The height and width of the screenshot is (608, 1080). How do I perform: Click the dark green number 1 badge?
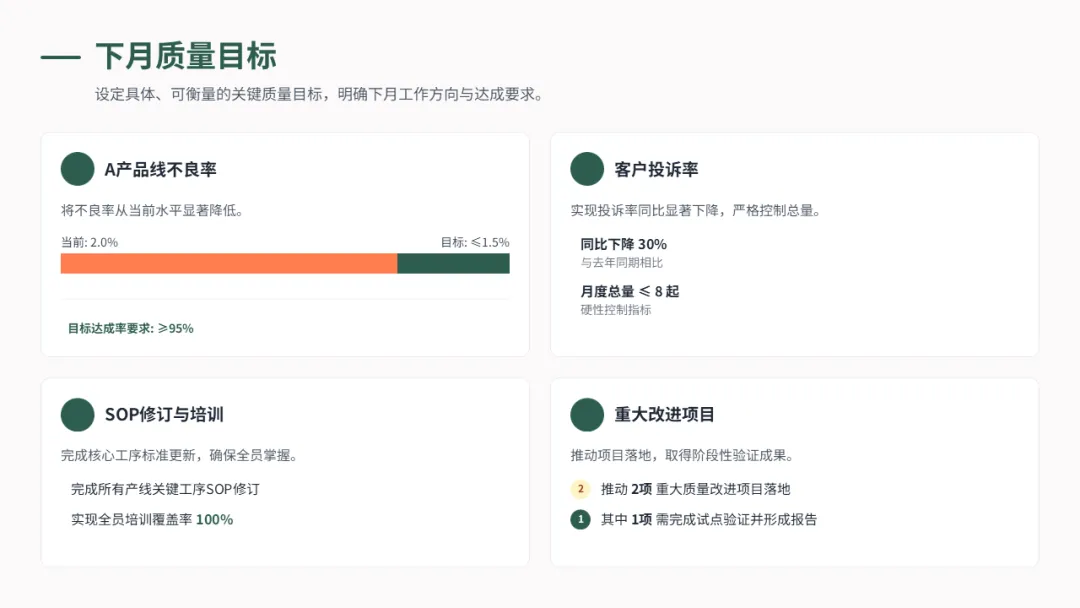pyautogui.click(x=580, y=519)
